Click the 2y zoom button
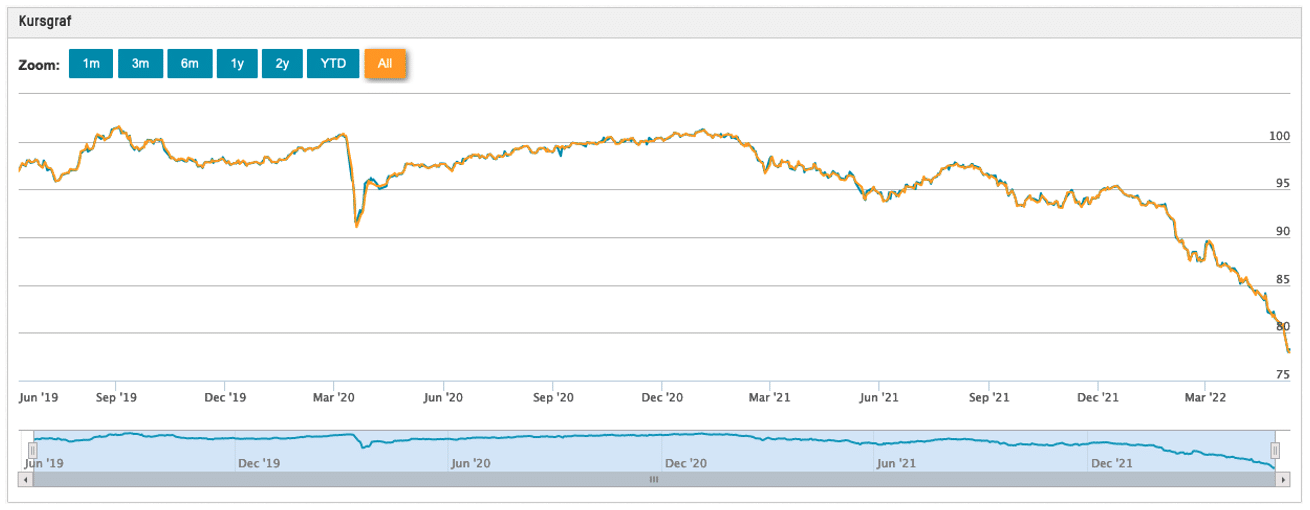The image size is (1310, 510). tap(282, 65)
